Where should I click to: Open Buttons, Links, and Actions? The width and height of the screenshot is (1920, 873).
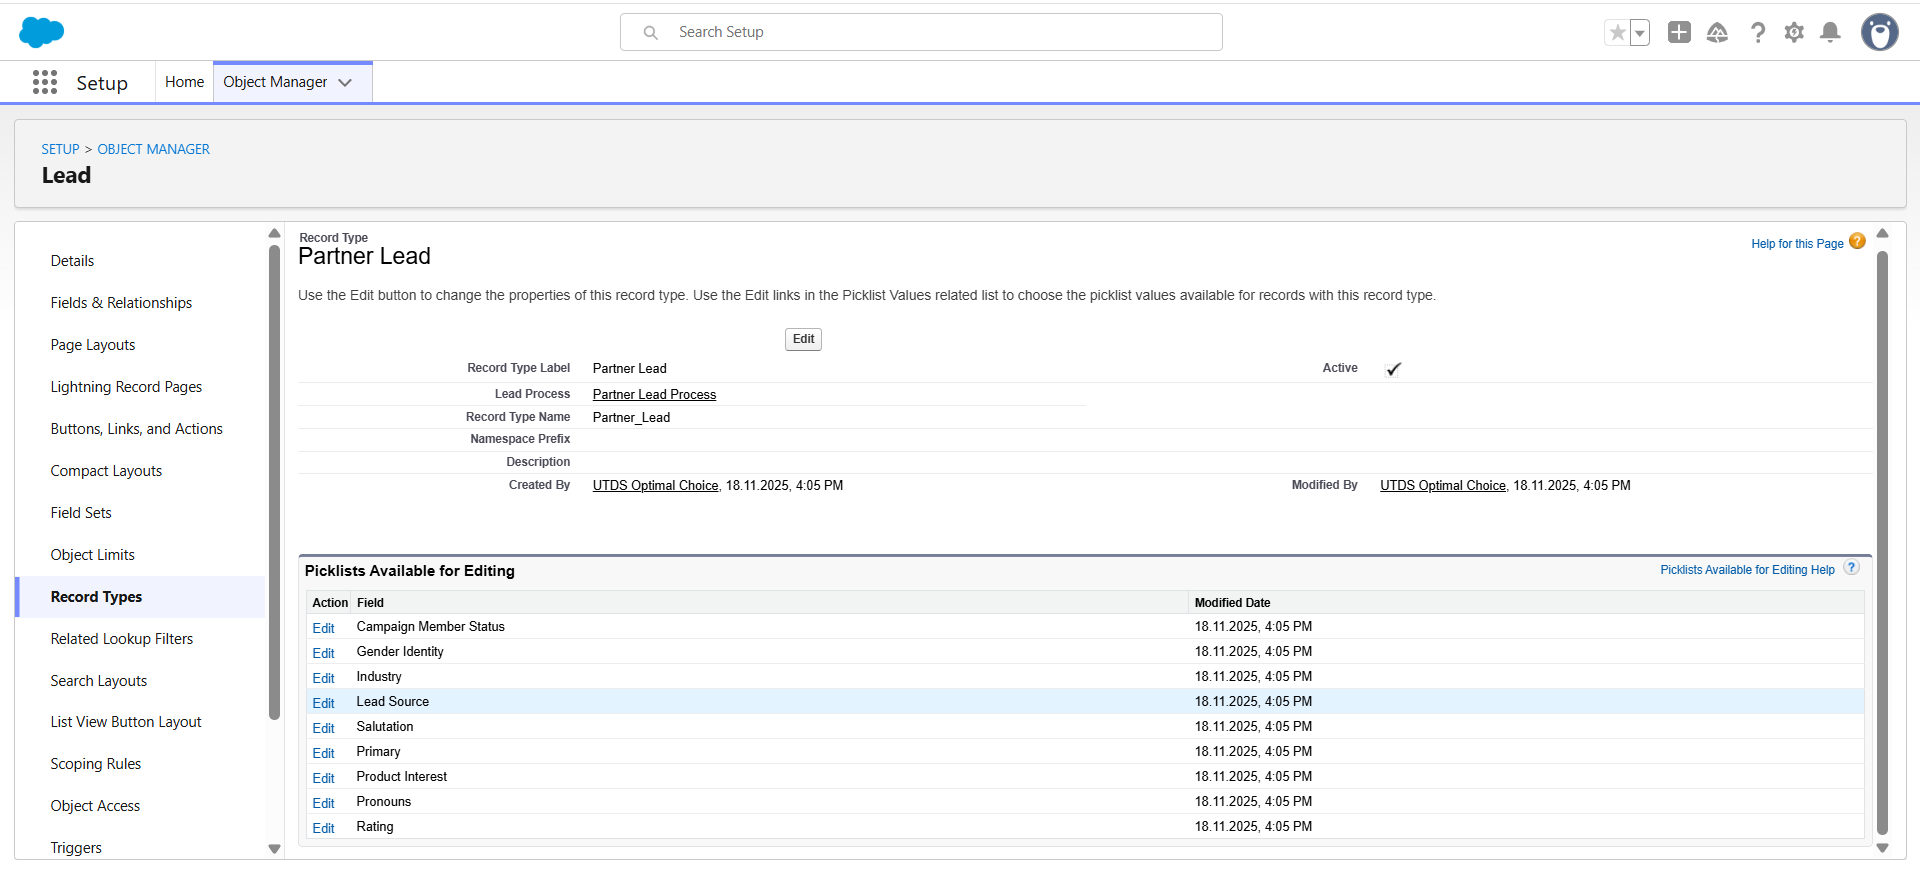tap(137, 429)
